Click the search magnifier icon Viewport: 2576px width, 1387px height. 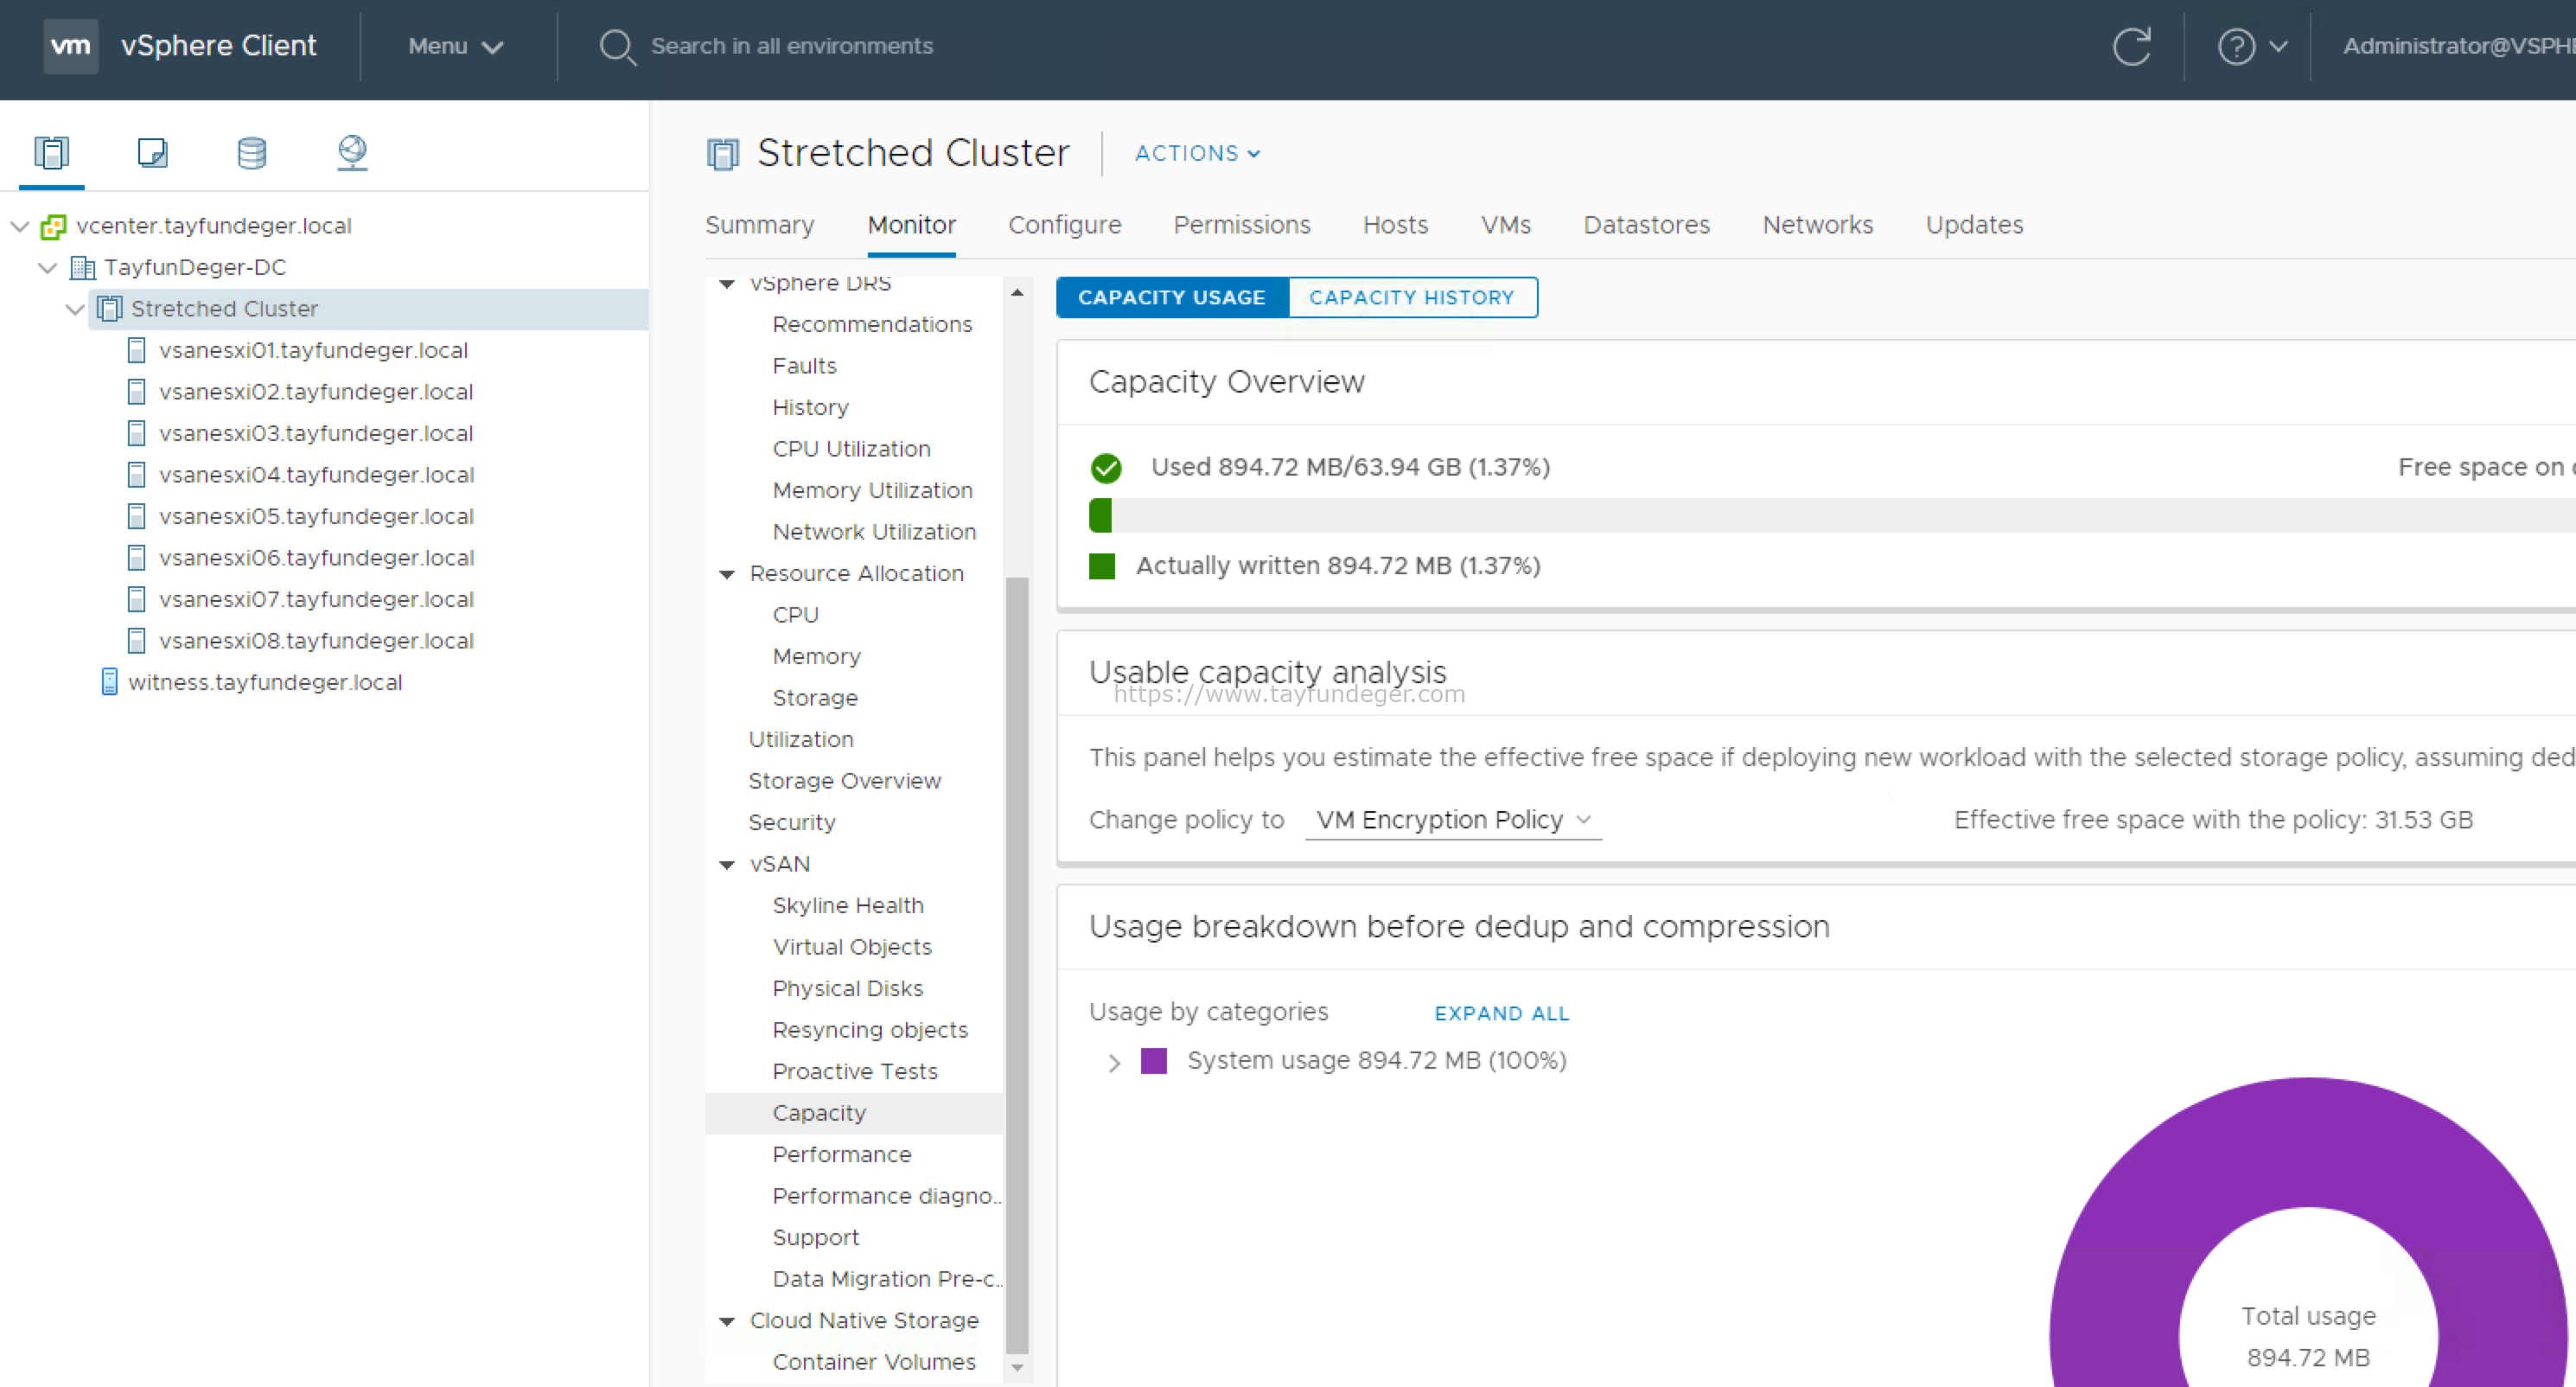pos(617,47)
